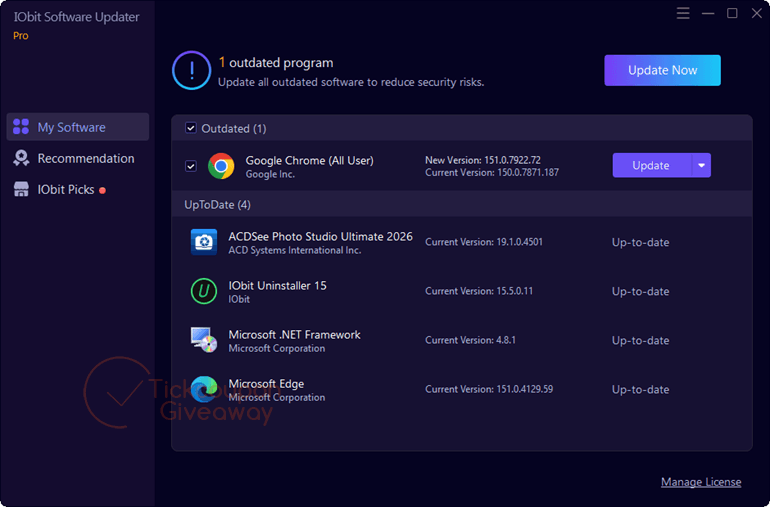Switch to the Recommendation tab
770x507 pixels.
pyautogui.click(x=78, y=158)
